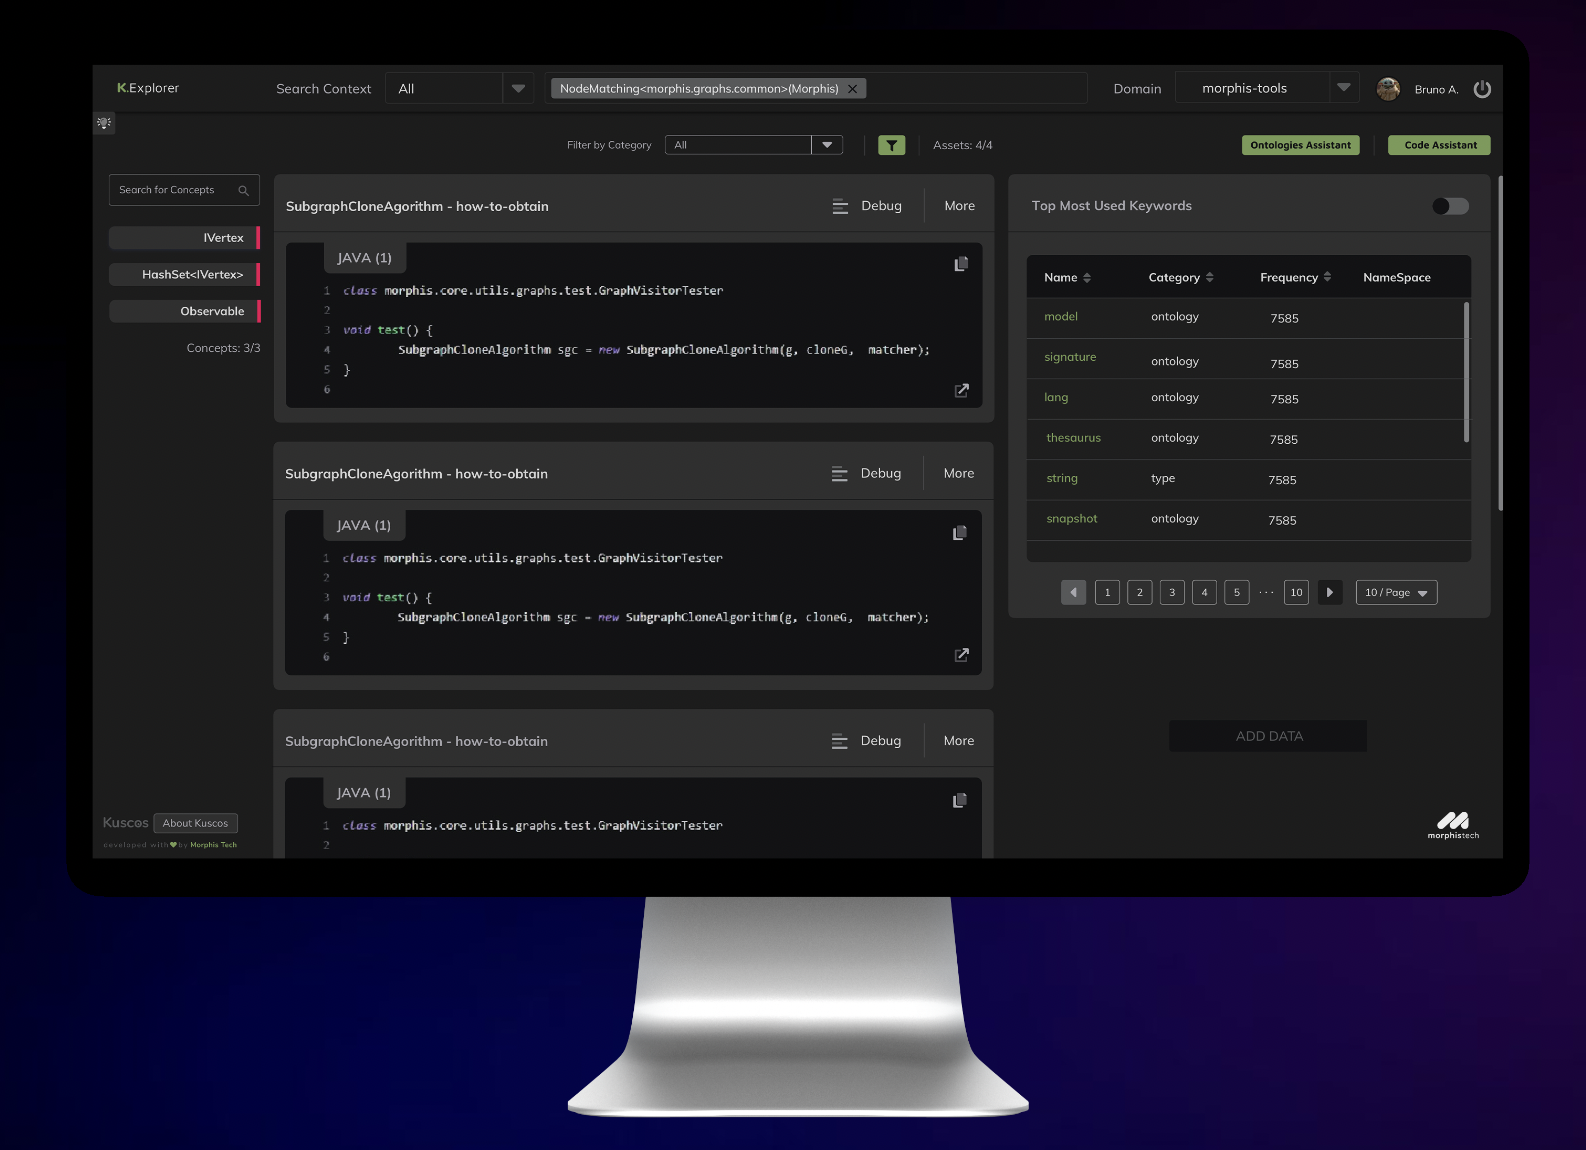This screenshot has height=1150, width=1586.
Task: Click the user name "Bruno A."
Action: 1436,90
